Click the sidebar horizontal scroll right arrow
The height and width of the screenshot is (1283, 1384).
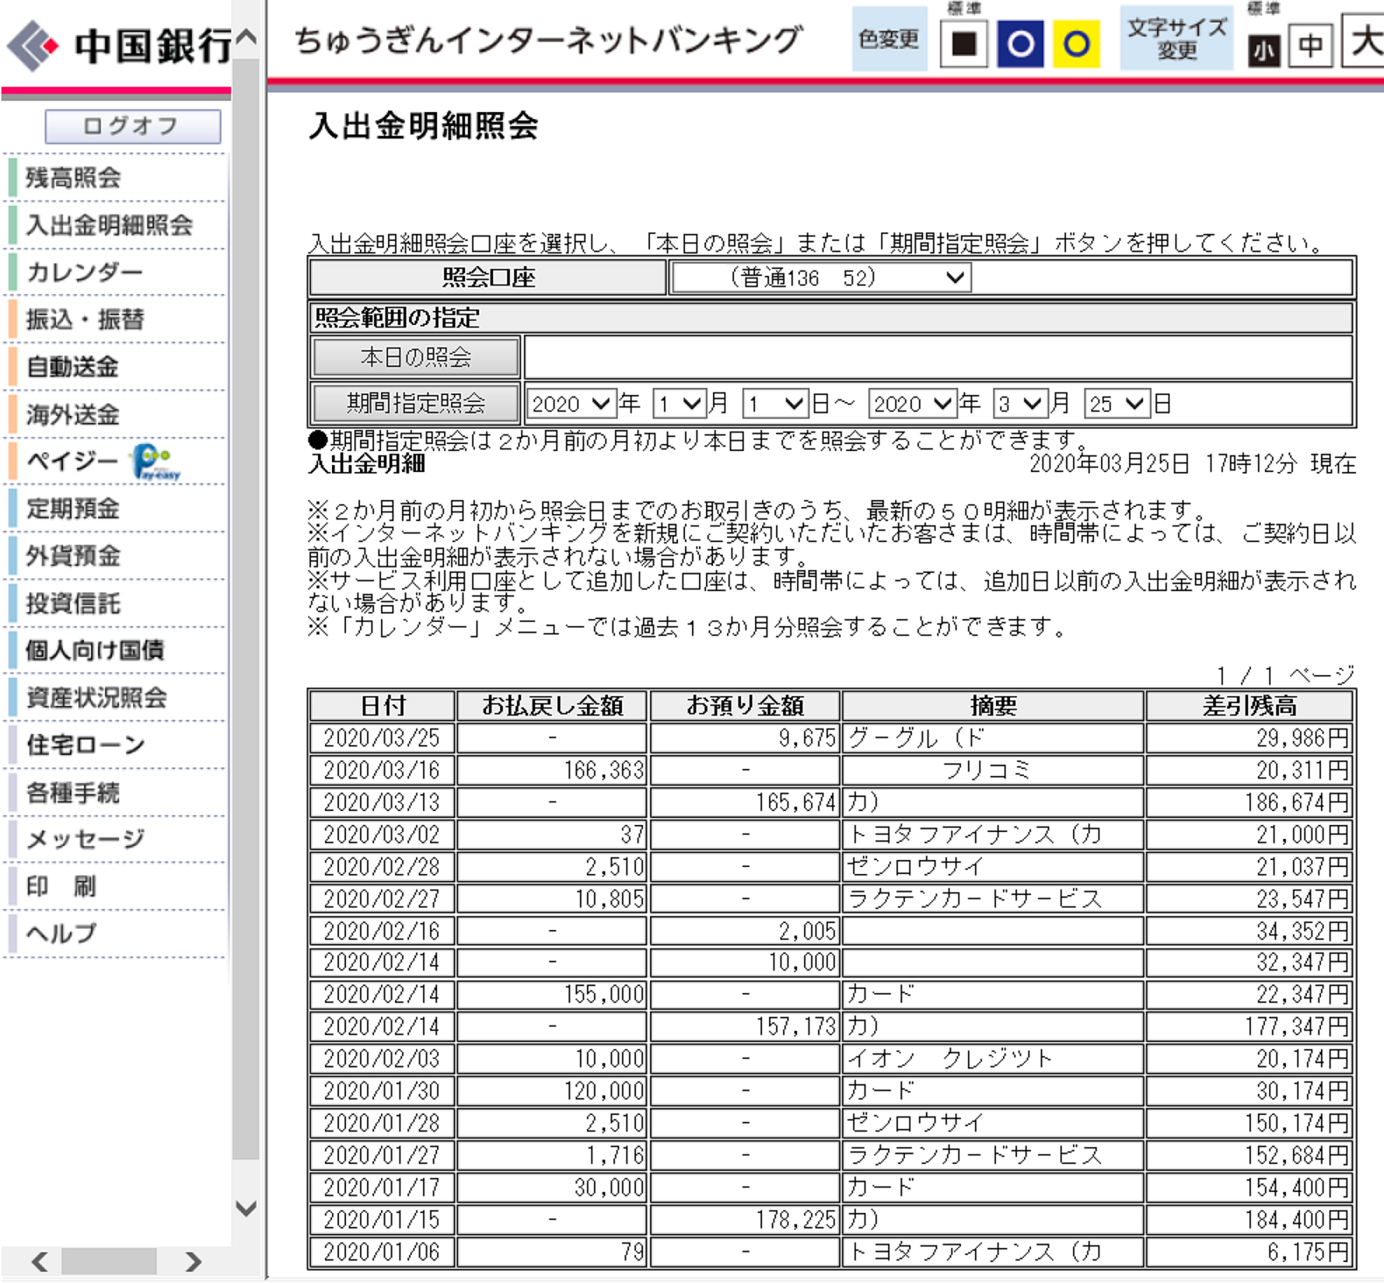[x=193, y=1262]
